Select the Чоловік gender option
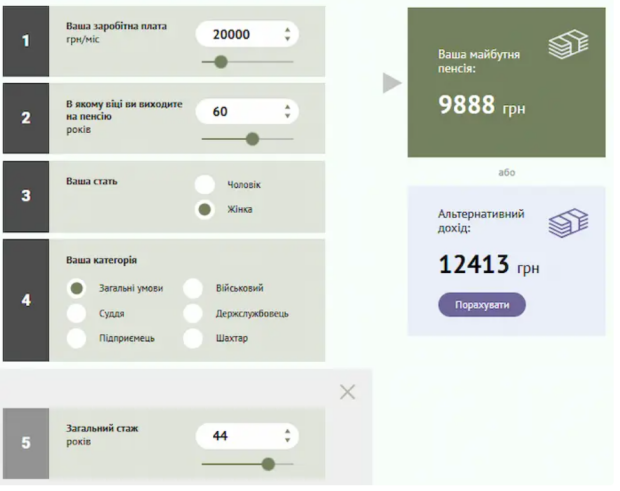620x491 pixels. 205,185
